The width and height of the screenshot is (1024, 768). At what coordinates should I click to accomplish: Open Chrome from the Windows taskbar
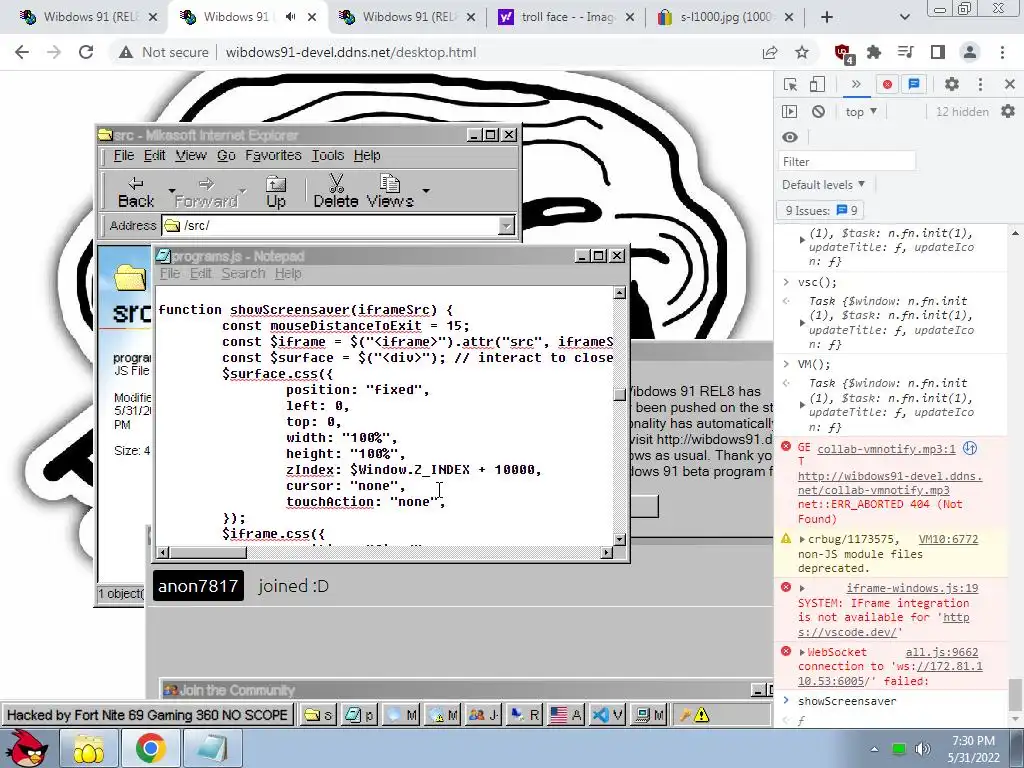coord(150,748)
